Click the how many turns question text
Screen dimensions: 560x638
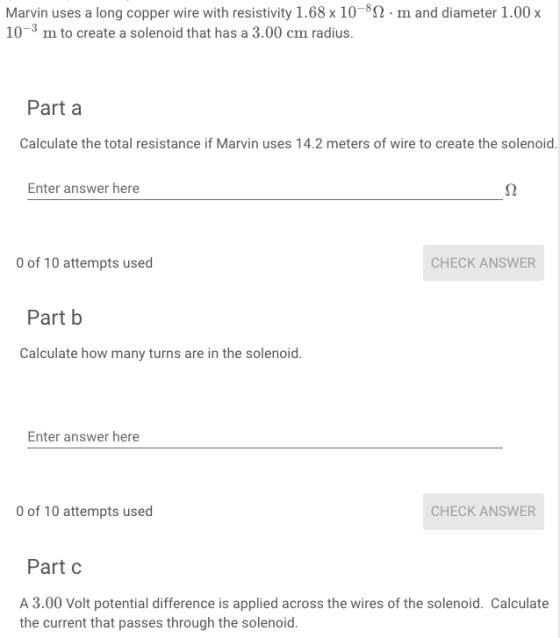click(161, 353)
